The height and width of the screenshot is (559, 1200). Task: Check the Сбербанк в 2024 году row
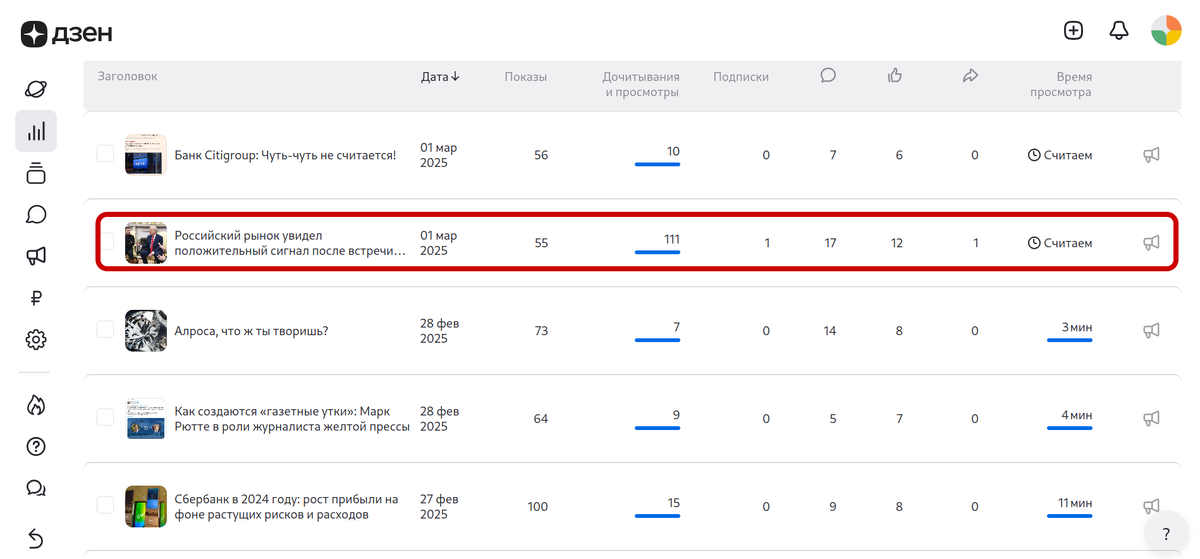[105, 506]
